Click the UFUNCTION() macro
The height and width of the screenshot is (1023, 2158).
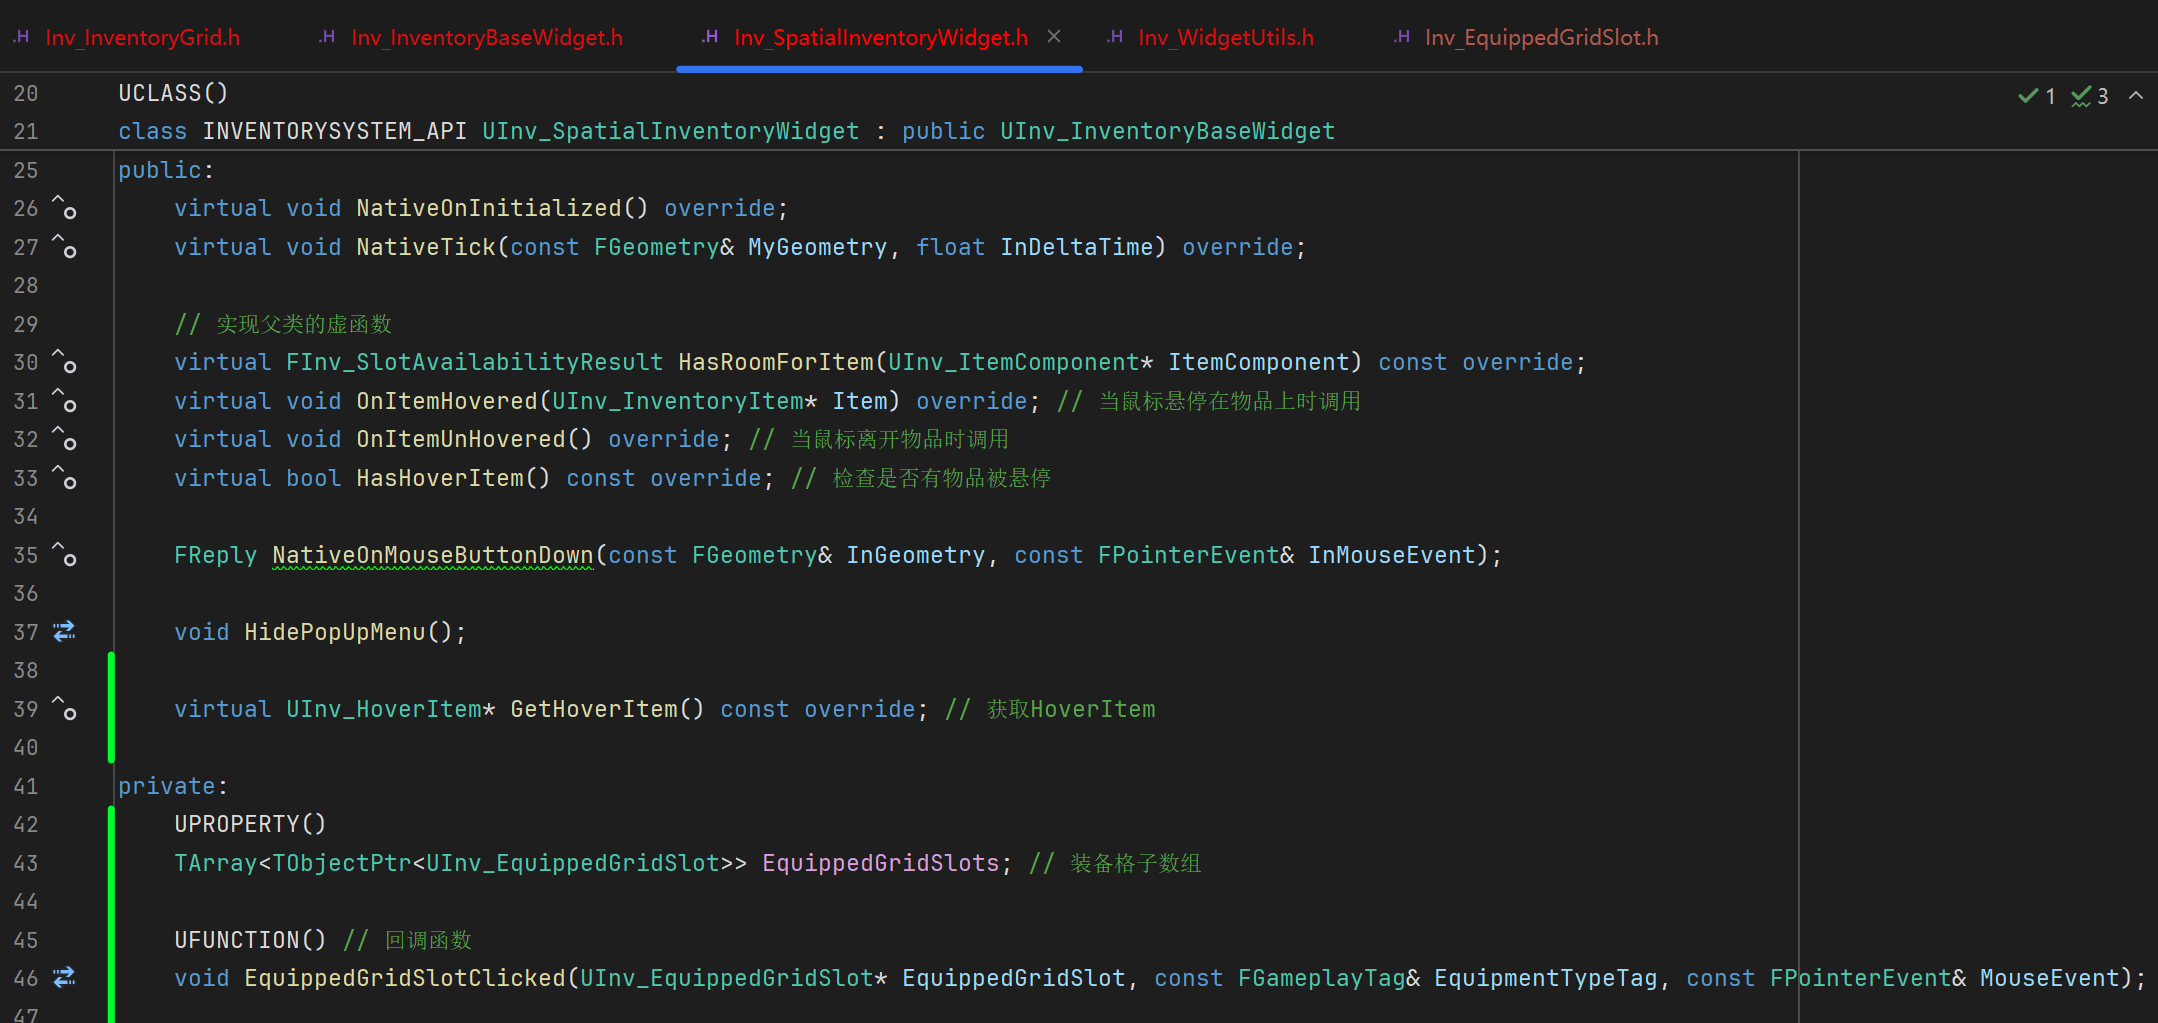(x=250, y=940)
